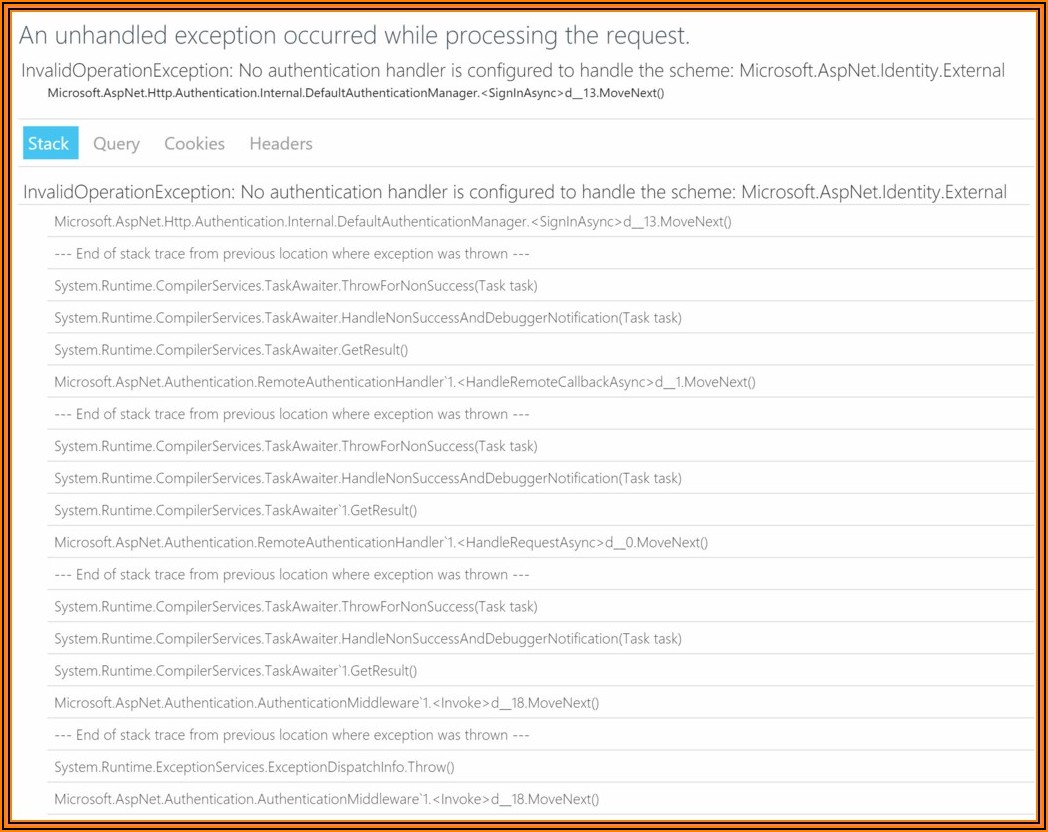The height and width of the screenshot is (832, 1048).
Task: Click the bold SignInAsync summary line above the tabs
Action: [356, 93]
